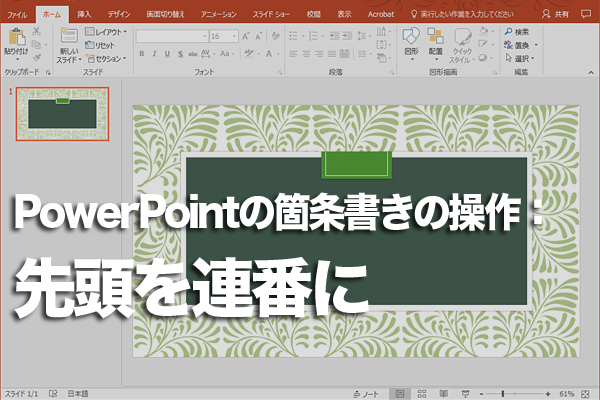The width and height of the screenshot is (600, 400).
Task: Click the 貼り付け paste icon
Action: (16, 37)
